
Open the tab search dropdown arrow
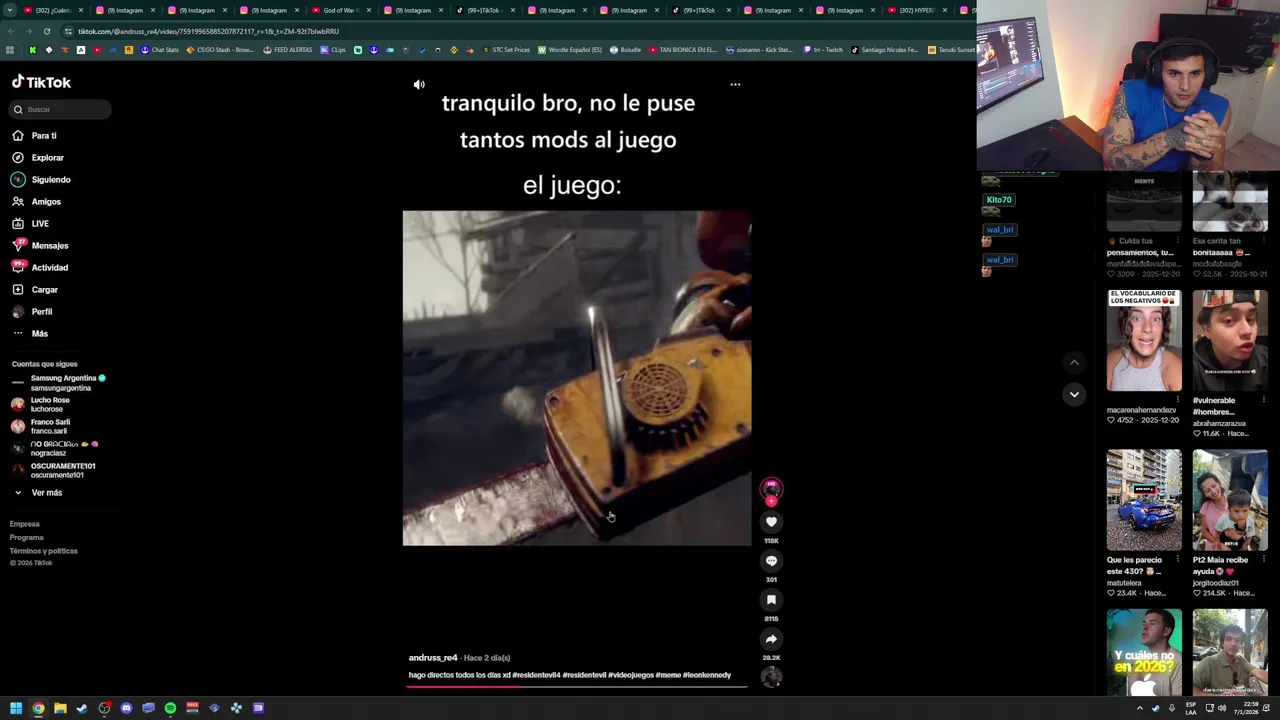(x=8, y=10)
